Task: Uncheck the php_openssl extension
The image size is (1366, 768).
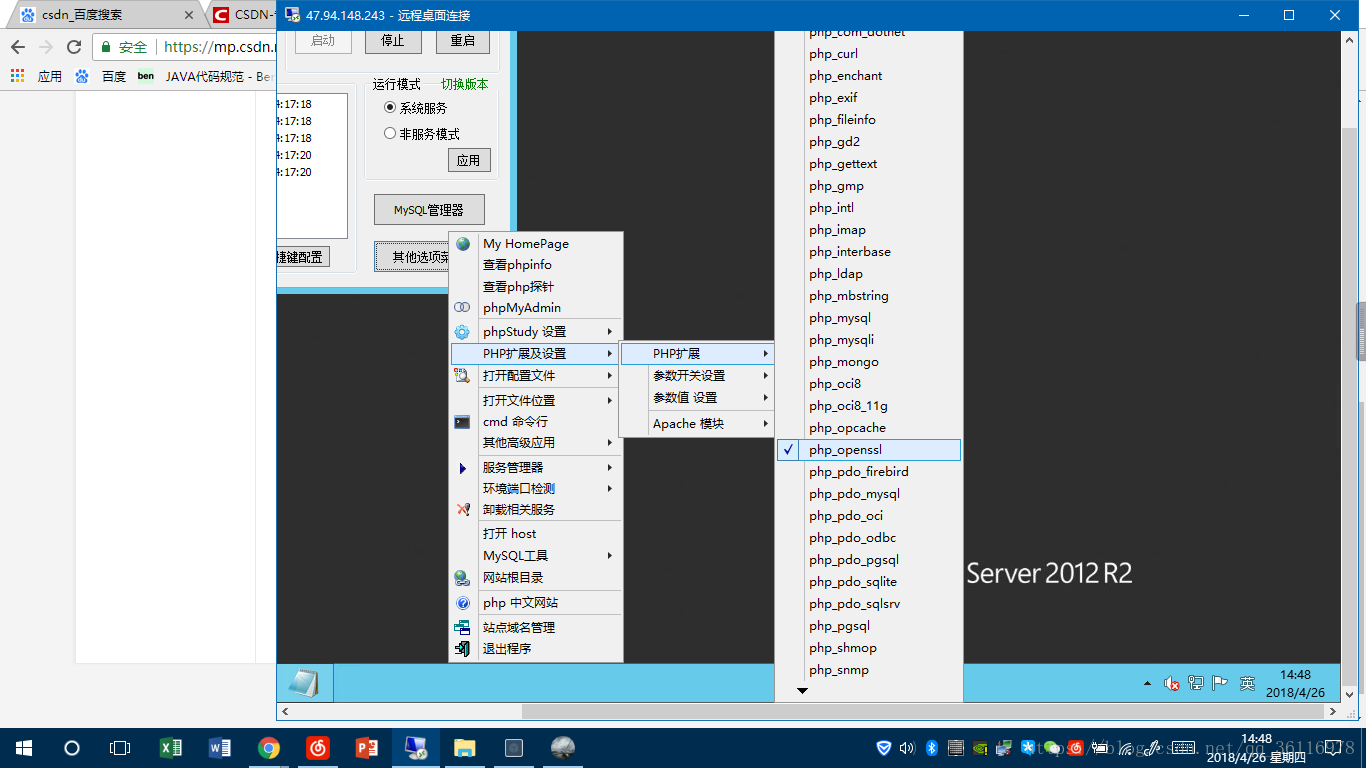Action: pyautogui.click(x=869, y=450)
